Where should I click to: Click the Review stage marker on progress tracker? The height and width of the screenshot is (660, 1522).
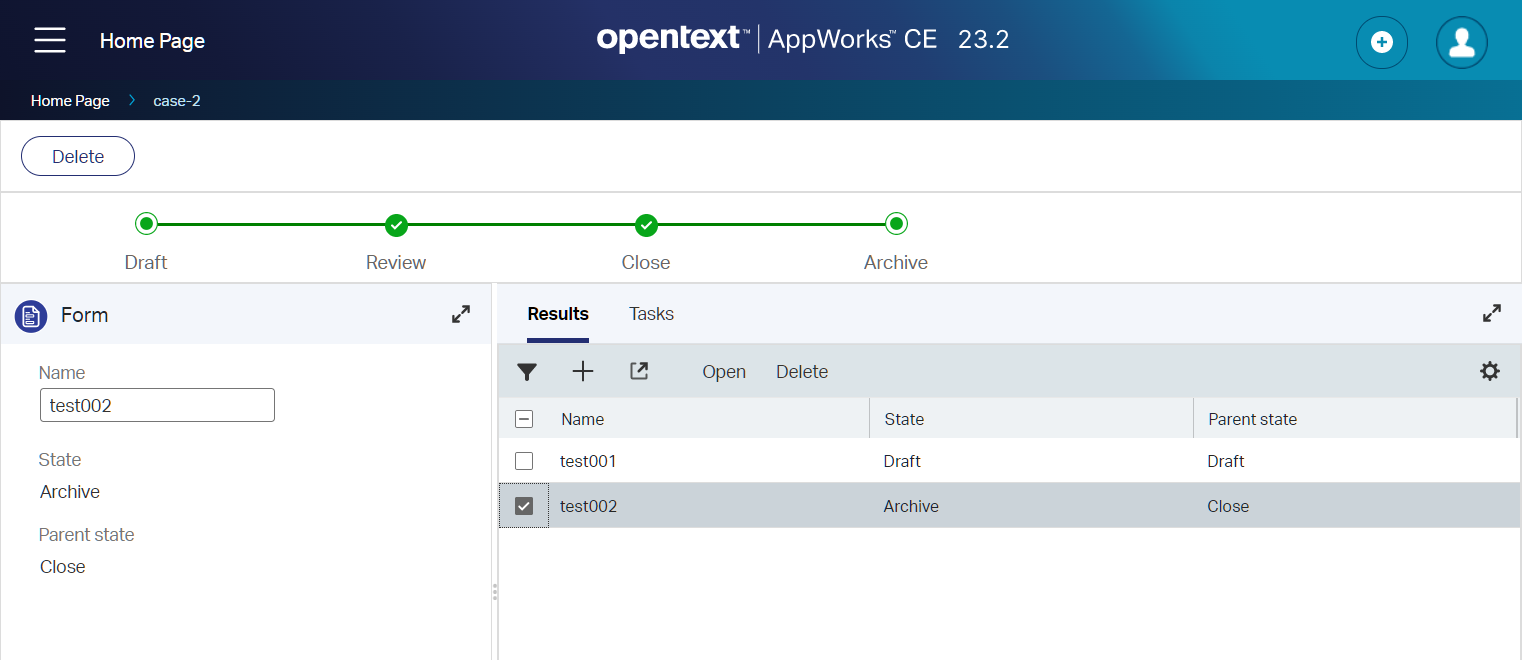[396, 225]
